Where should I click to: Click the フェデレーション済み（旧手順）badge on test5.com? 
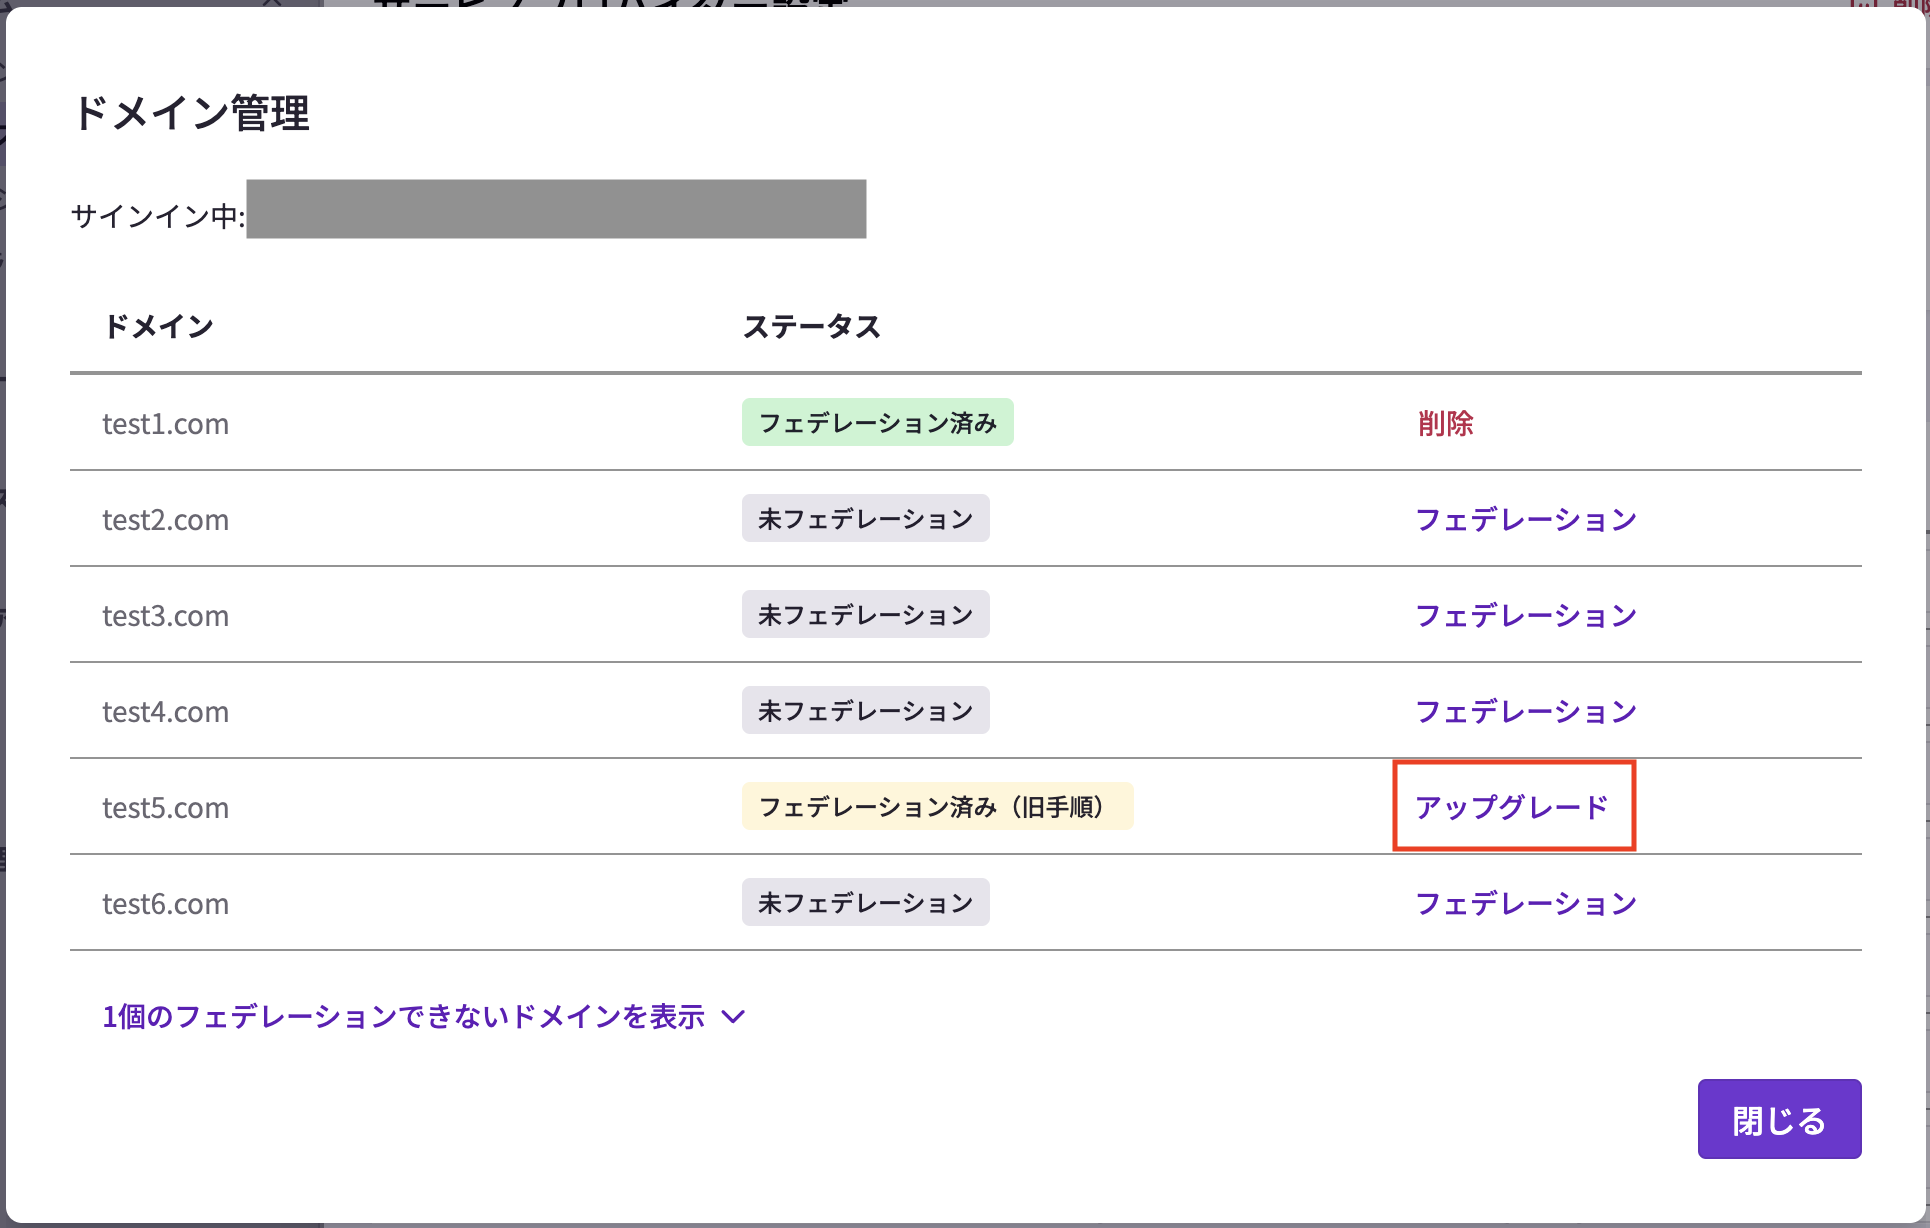tap(937, 806)
